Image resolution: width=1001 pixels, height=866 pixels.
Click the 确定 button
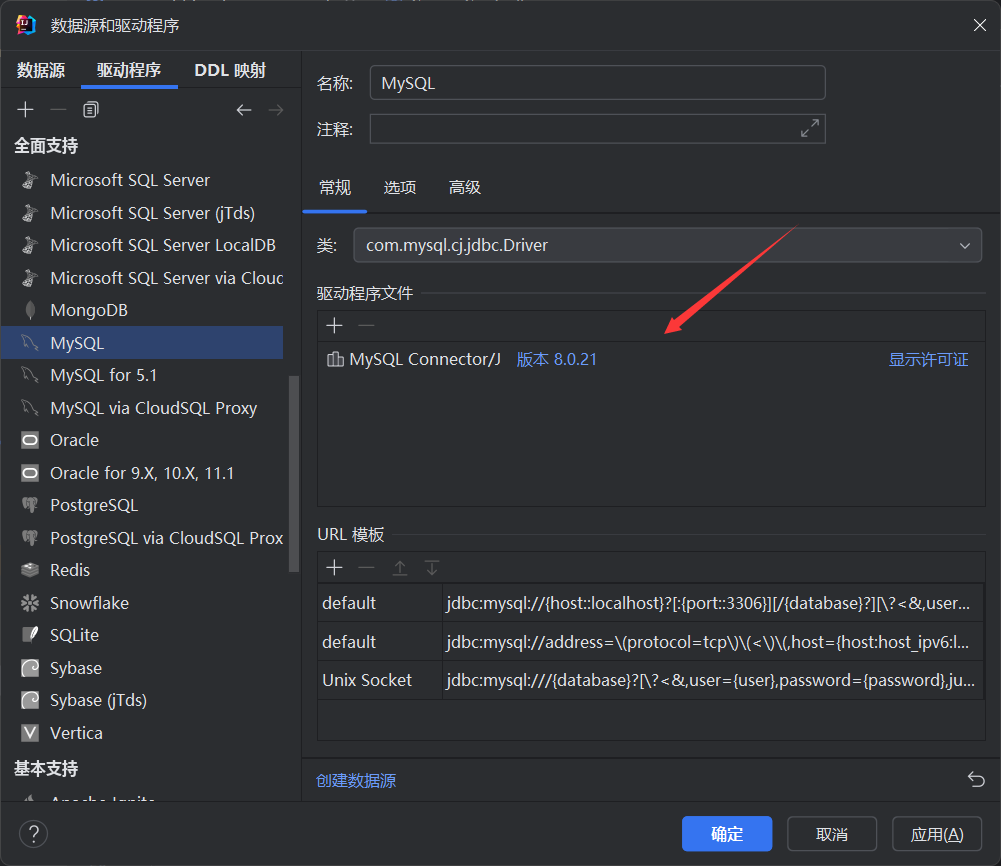(x=726, y=833)
